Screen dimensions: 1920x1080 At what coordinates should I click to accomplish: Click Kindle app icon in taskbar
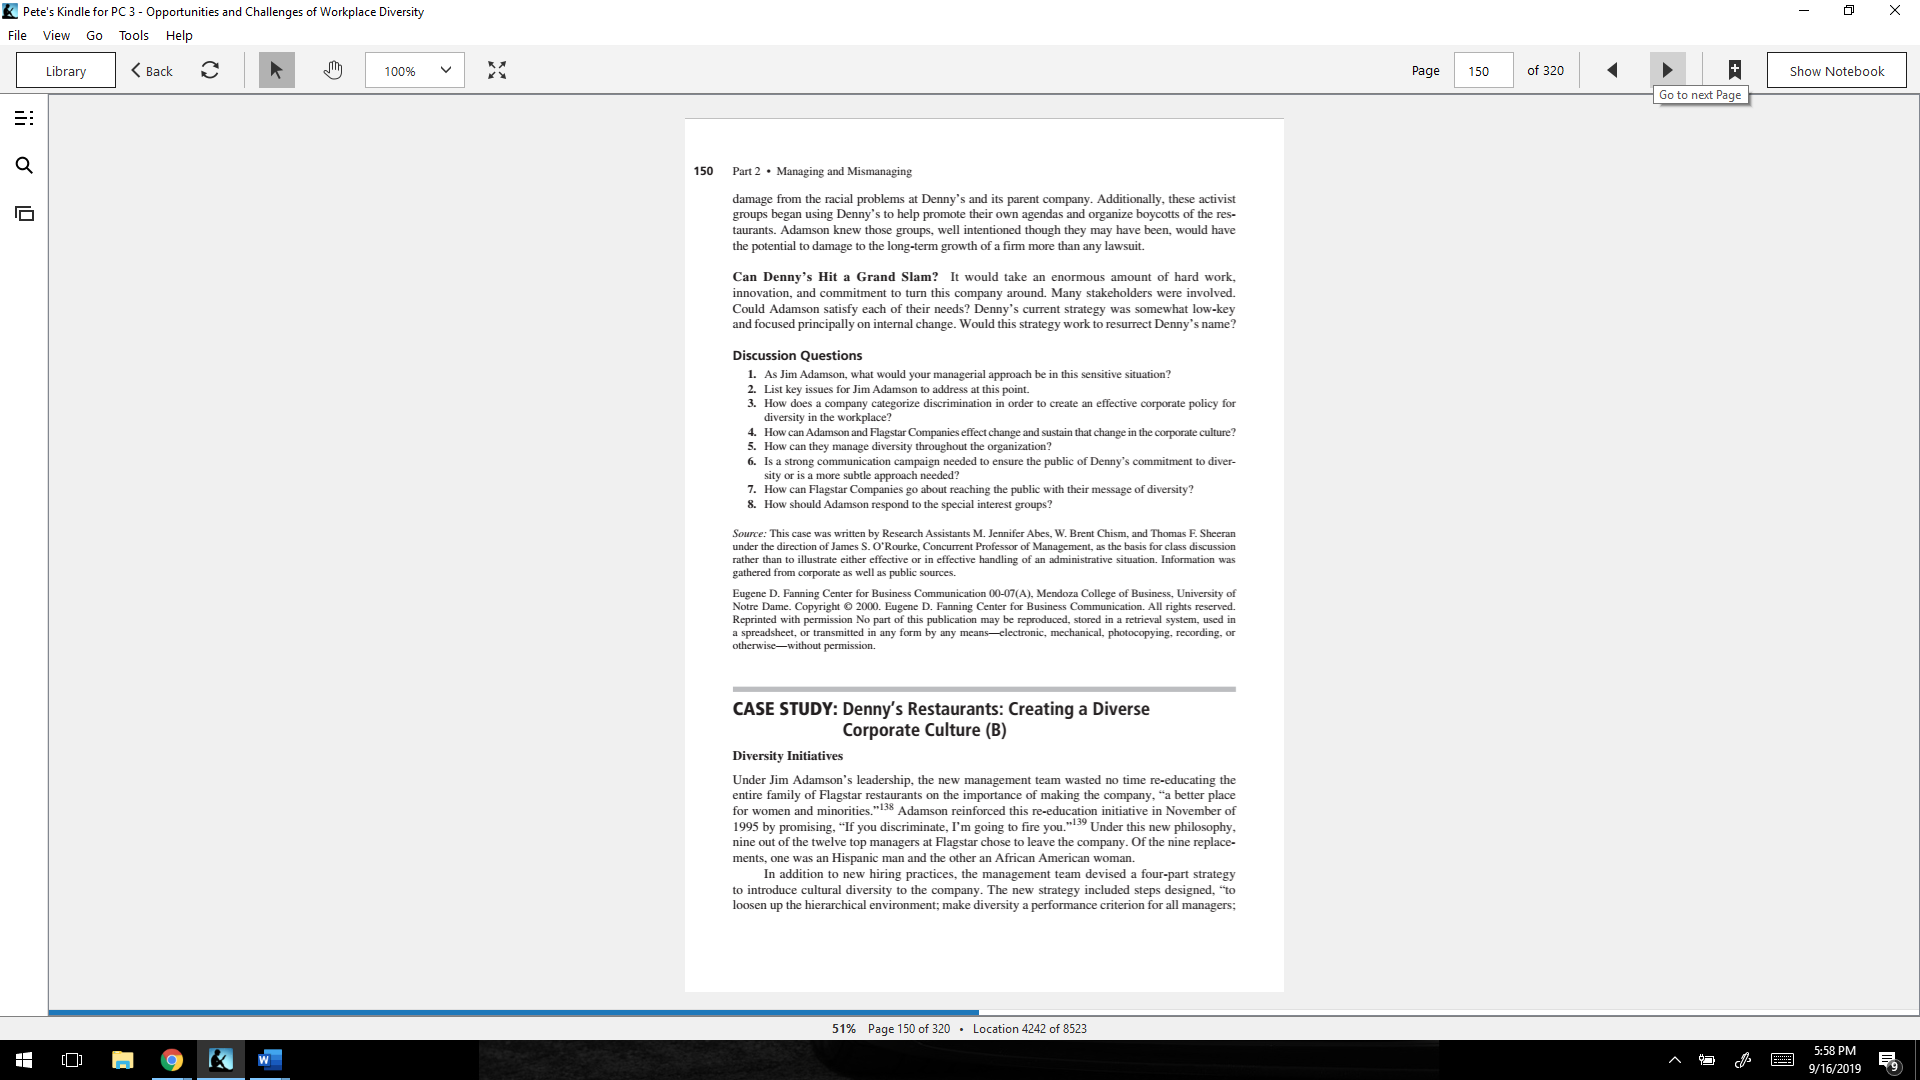point(221,1060)
